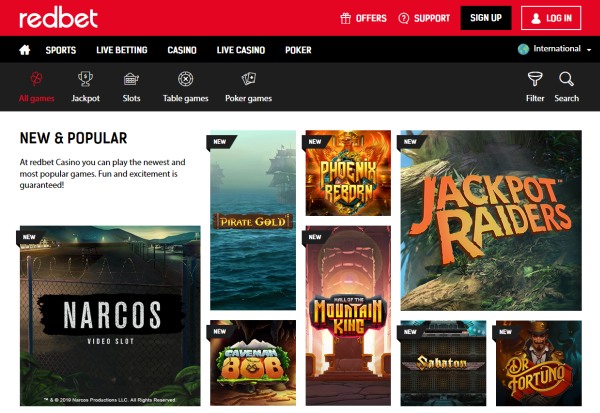Expand the International region dropdown arrow
The image size is (600, 413).
589,50
